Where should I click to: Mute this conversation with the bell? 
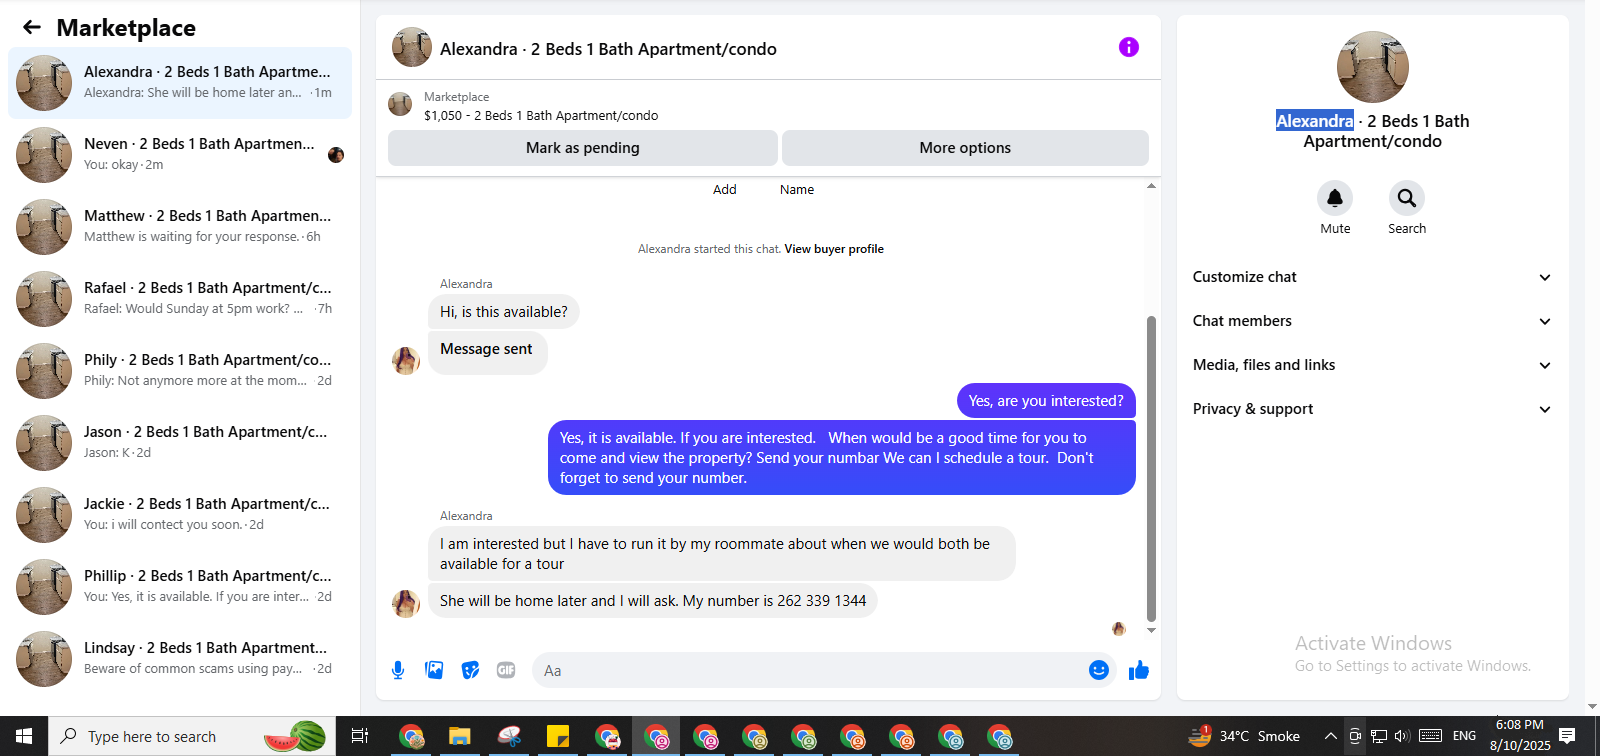click(x=1335, y=198)
